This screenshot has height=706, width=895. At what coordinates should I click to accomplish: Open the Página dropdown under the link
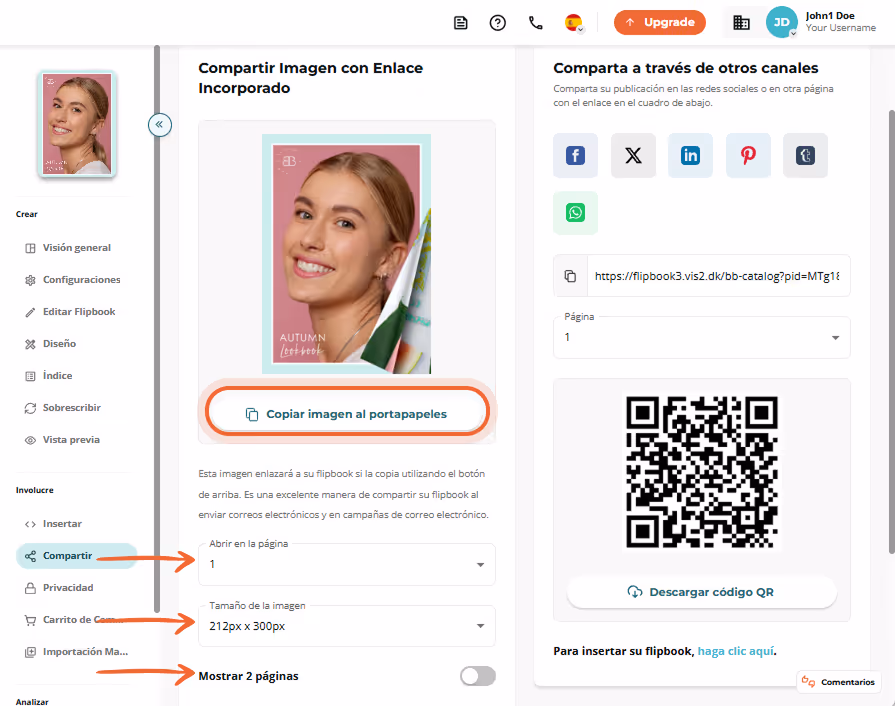702,337
